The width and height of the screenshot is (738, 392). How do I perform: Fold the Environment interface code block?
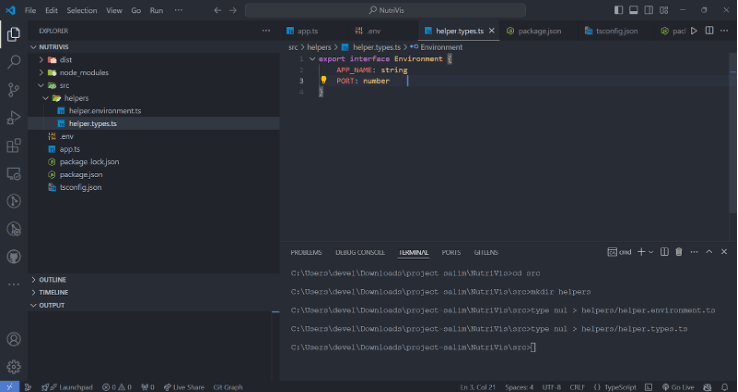click(312, 59)
